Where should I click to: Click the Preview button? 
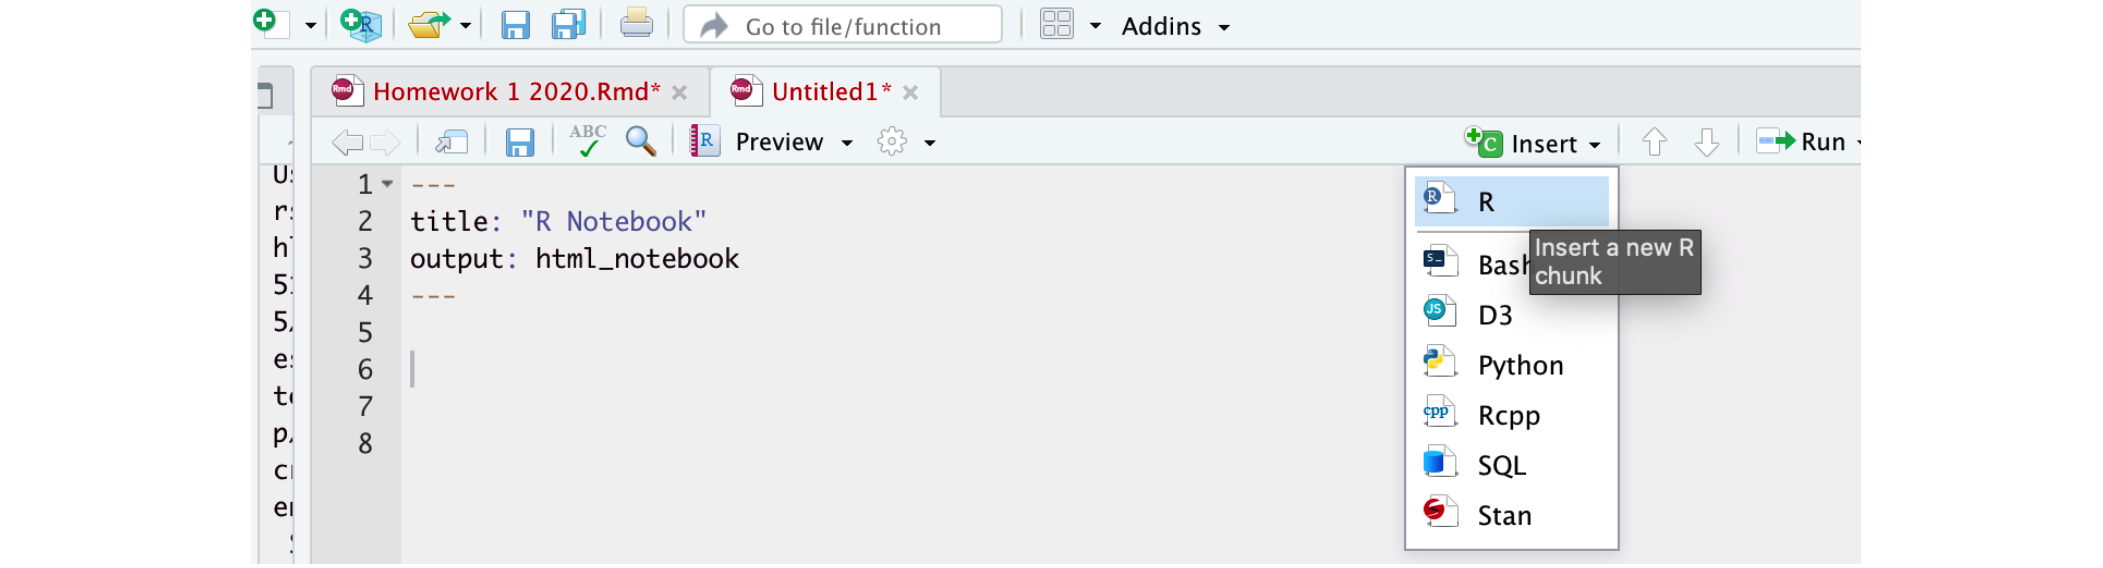[x=778, y=142]
